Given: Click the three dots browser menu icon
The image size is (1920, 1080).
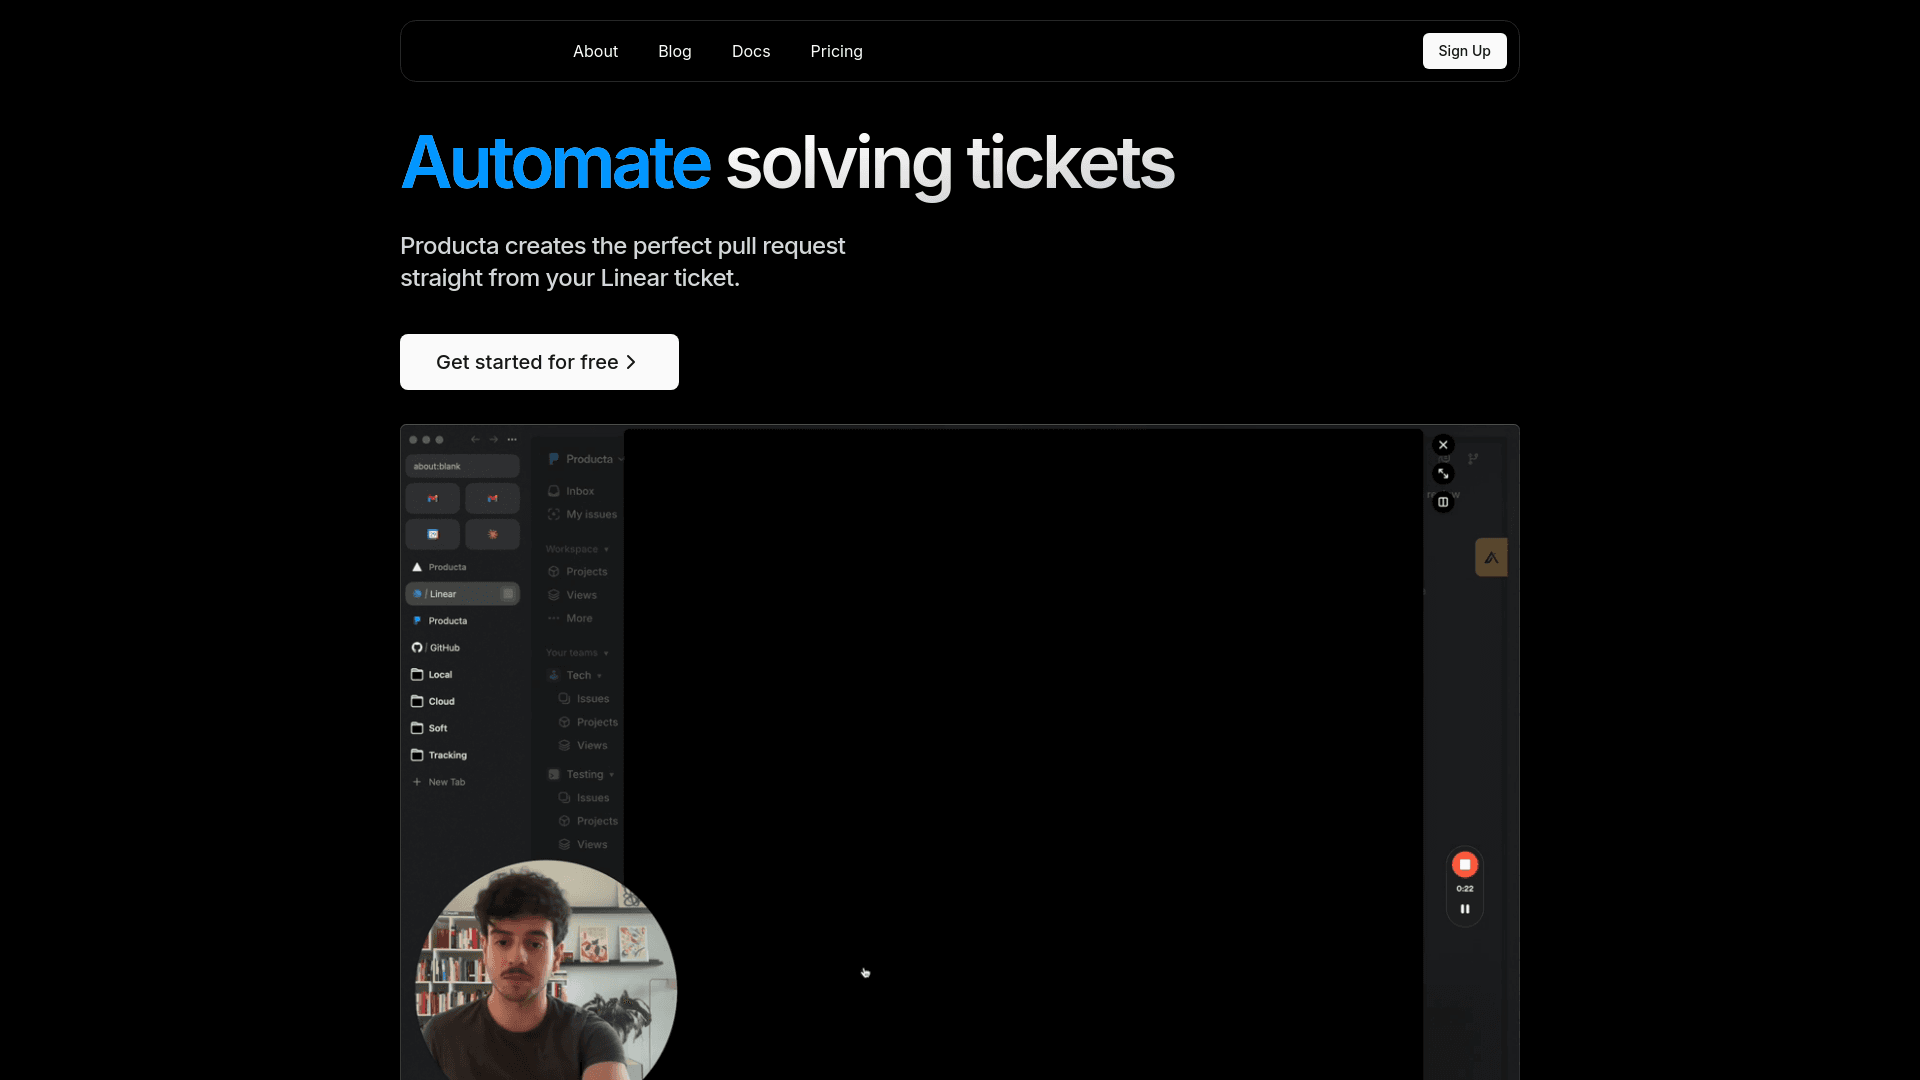Looking at the screenshot, I should click(512, 439).
